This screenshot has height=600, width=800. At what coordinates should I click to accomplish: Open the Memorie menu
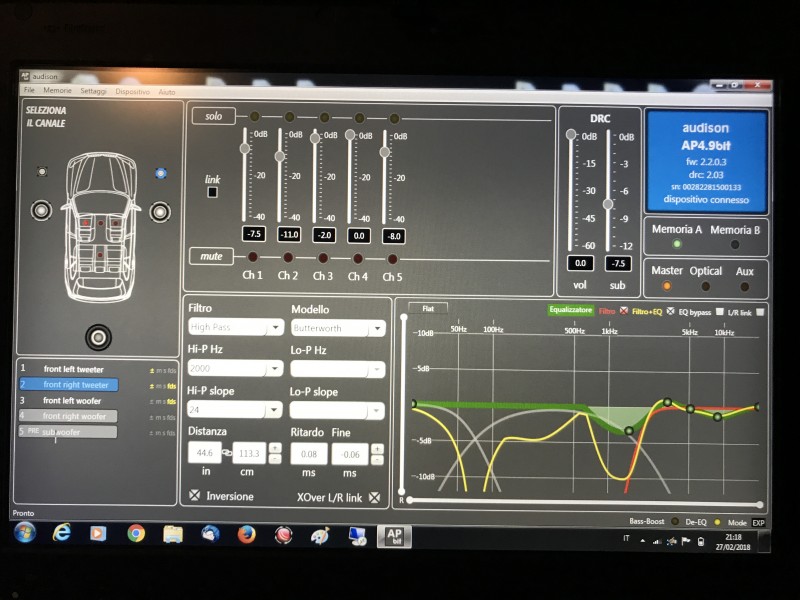[x=57, y=90]
